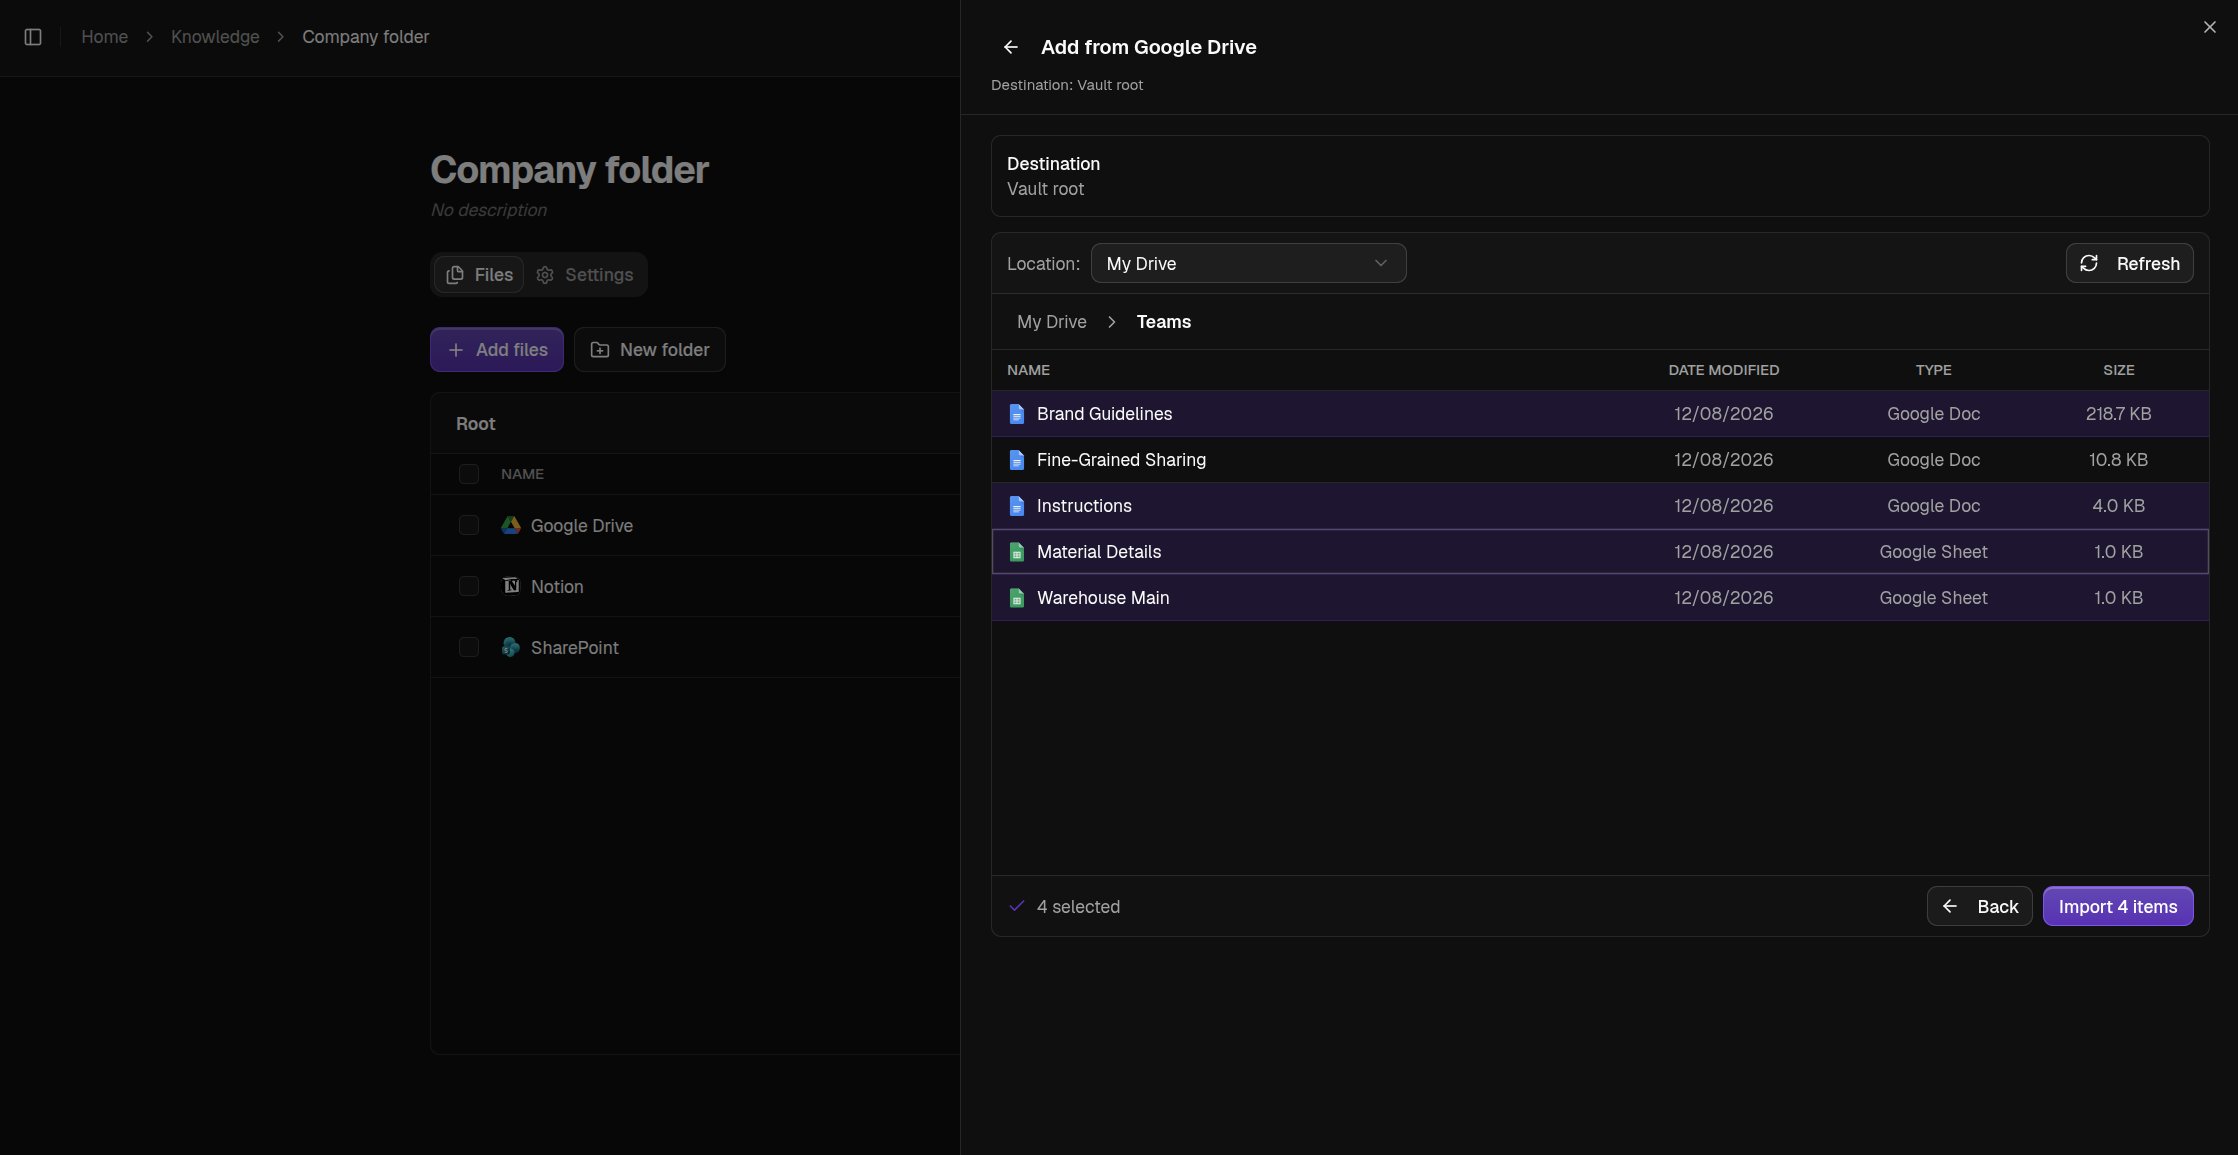Click Import 4 items

tap(2118, 906)
